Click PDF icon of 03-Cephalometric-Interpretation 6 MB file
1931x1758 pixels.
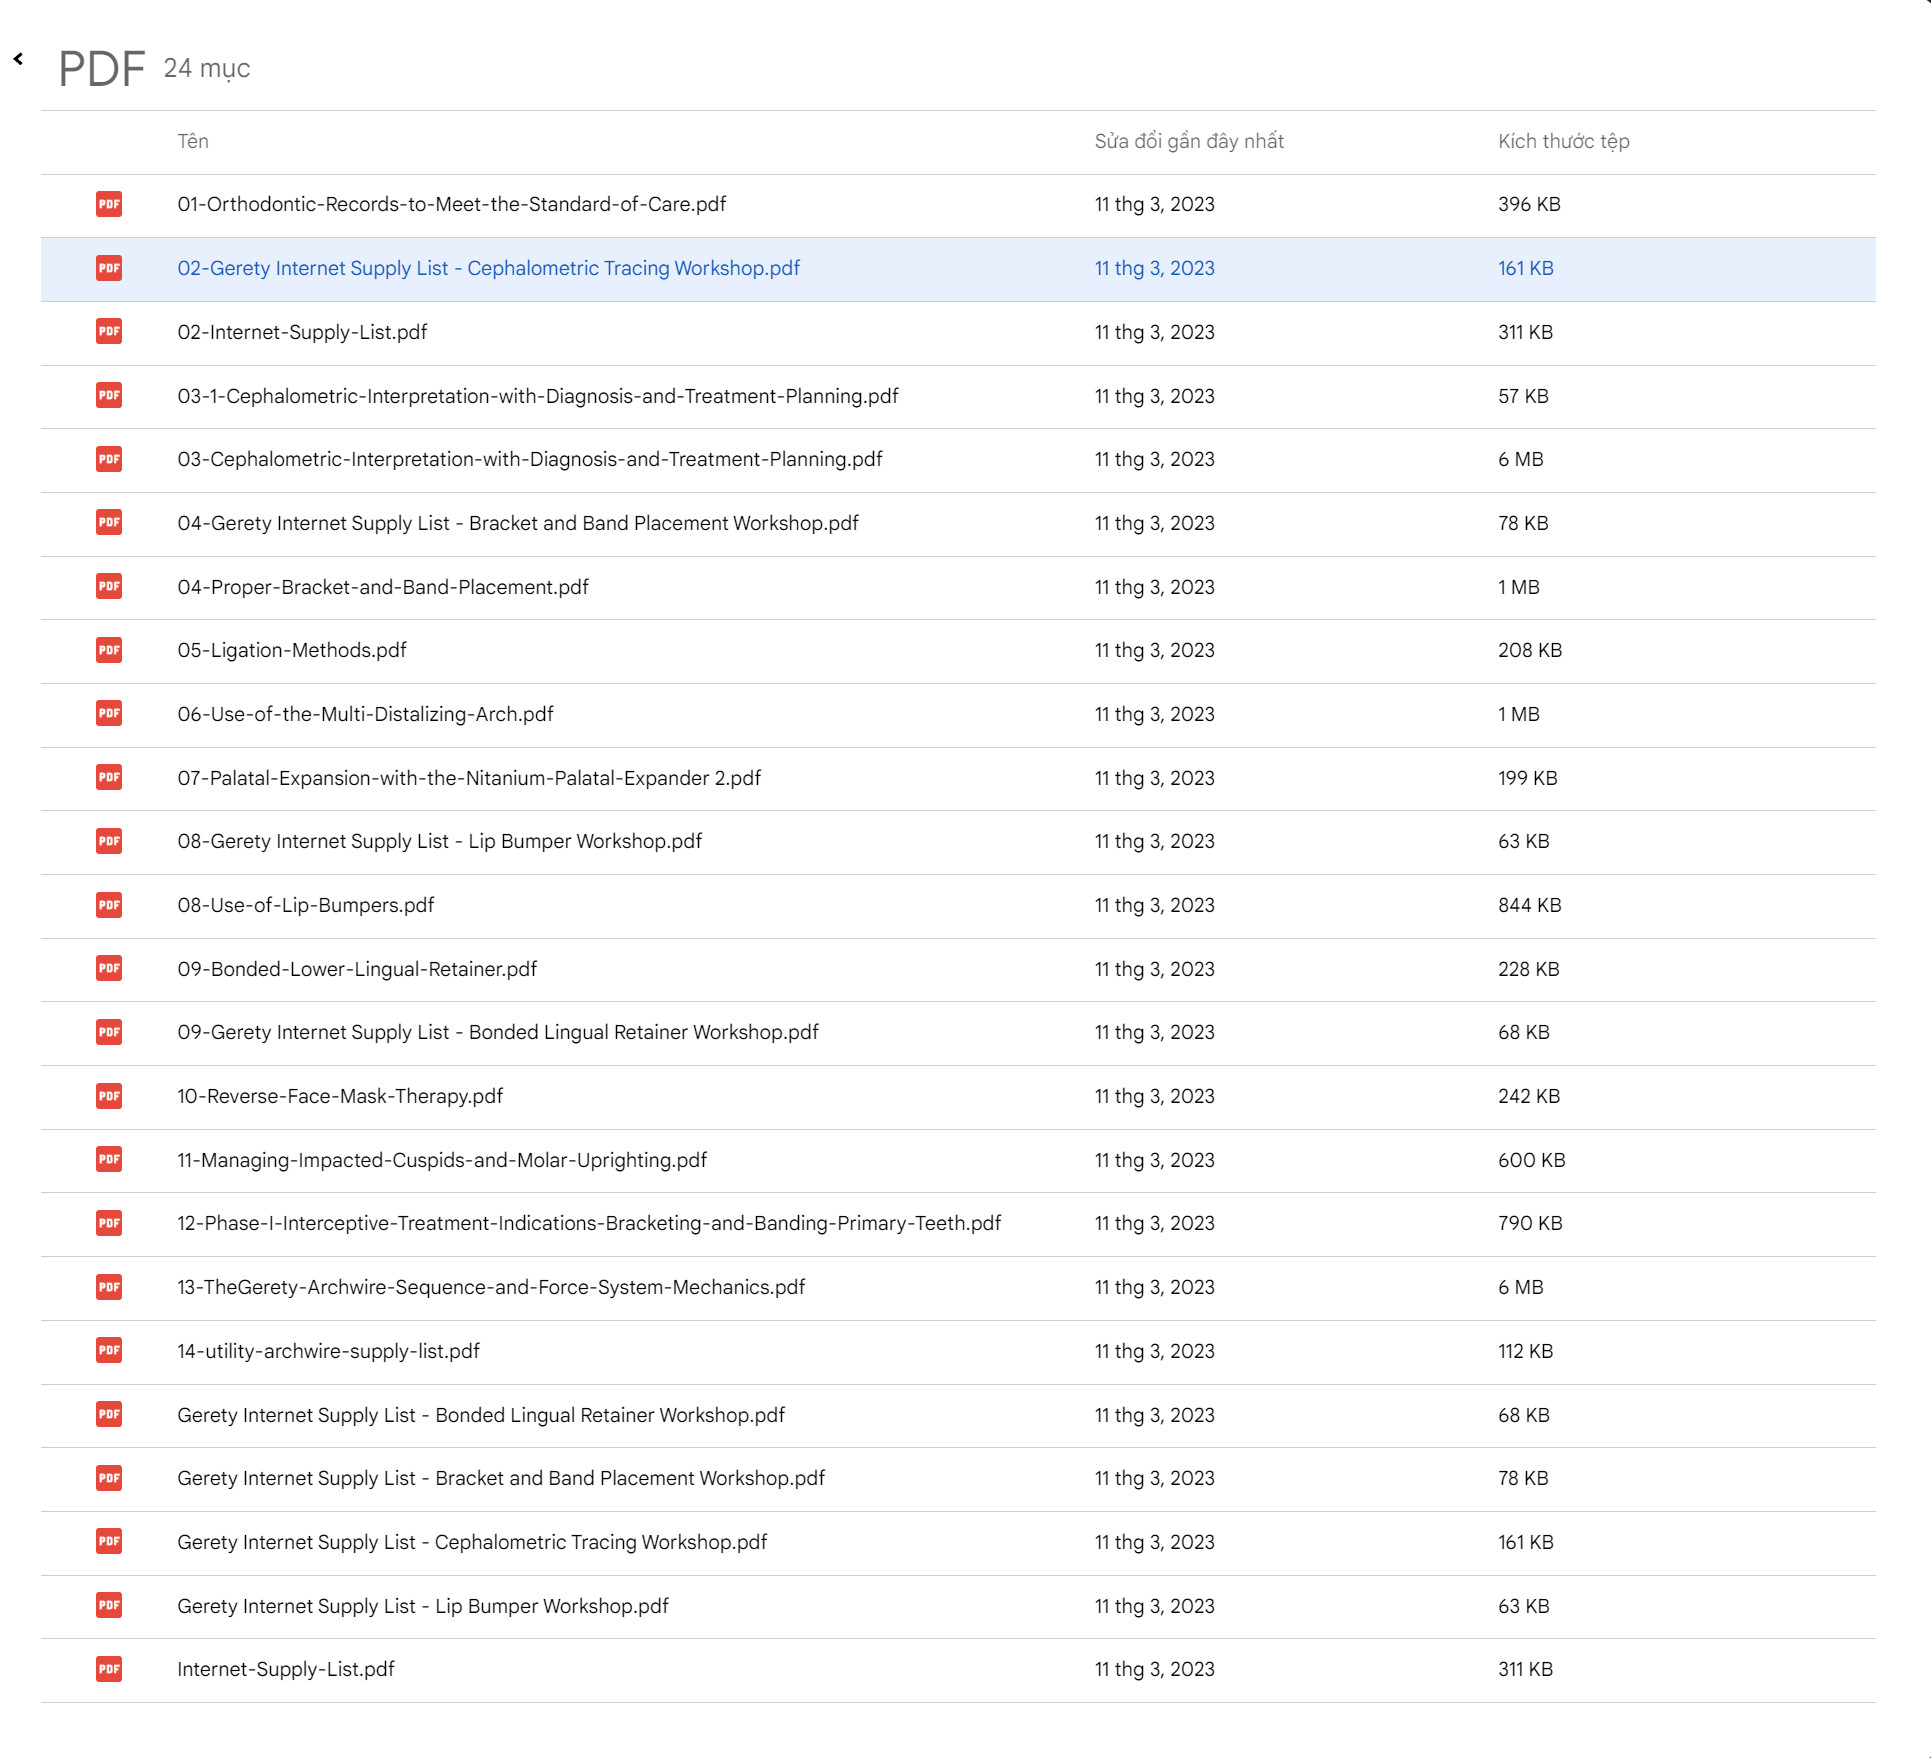(x=109, y=459)
